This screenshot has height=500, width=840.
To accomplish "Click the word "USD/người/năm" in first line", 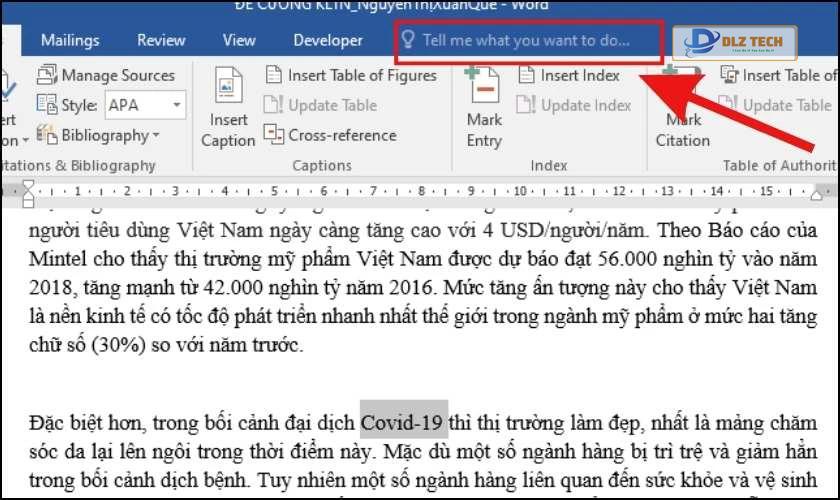I will pyautogui.click(x=574, y=231).
